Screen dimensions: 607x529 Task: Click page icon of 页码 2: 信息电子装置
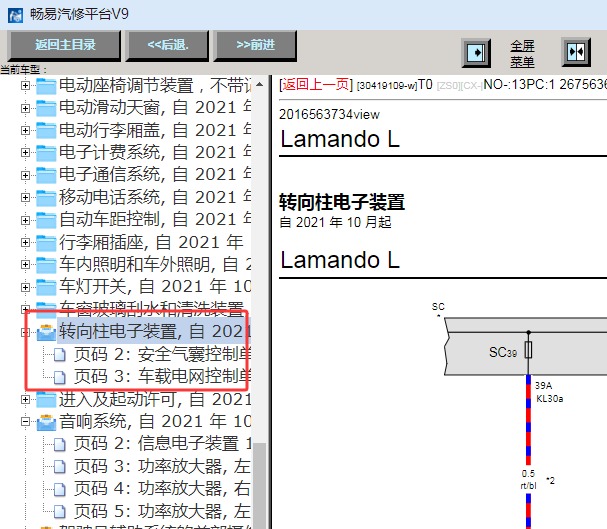pyautogui.click(x=60, y=444)
